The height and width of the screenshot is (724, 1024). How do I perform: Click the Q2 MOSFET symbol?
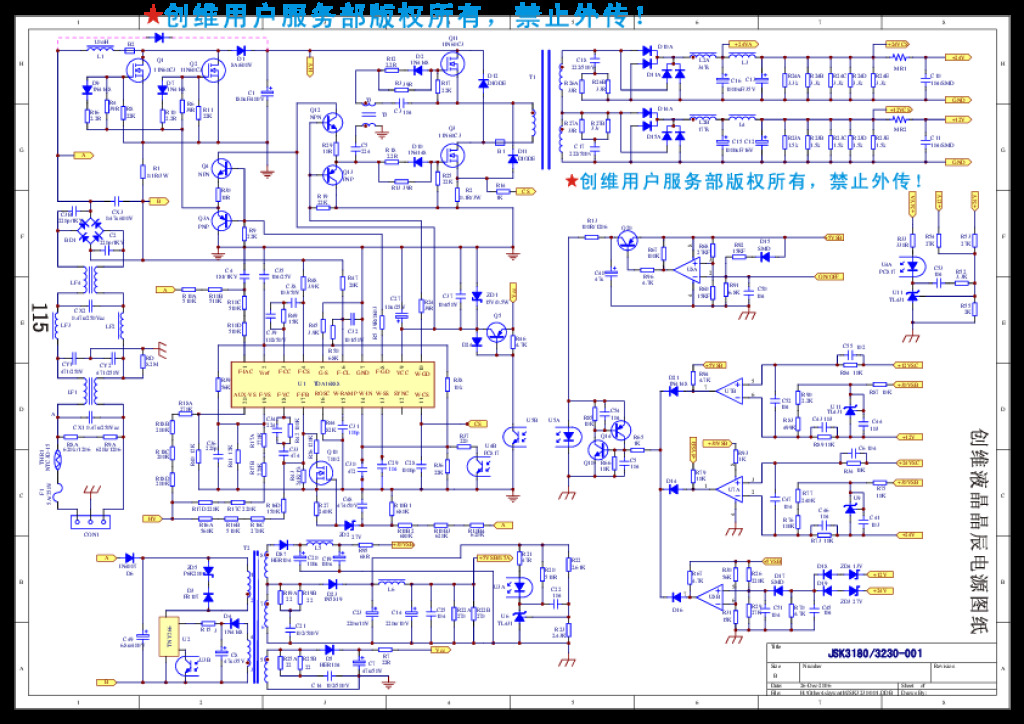(212, 71)
